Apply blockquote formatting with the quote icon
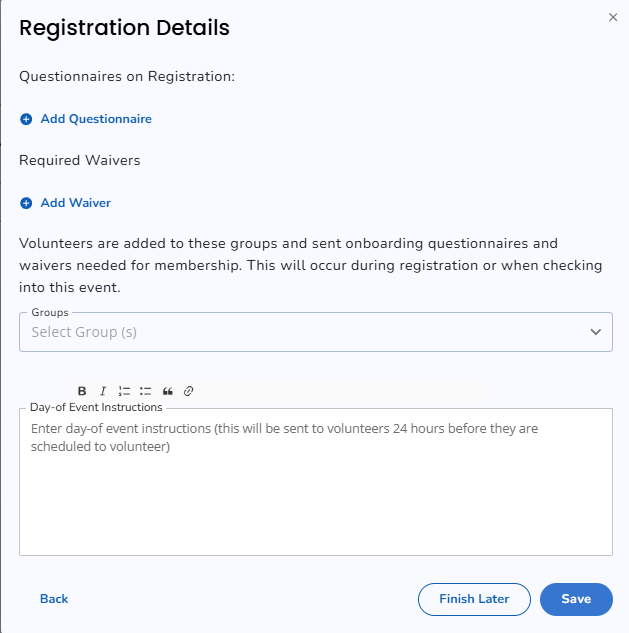 pyautogui.click(x=168, y=391)
